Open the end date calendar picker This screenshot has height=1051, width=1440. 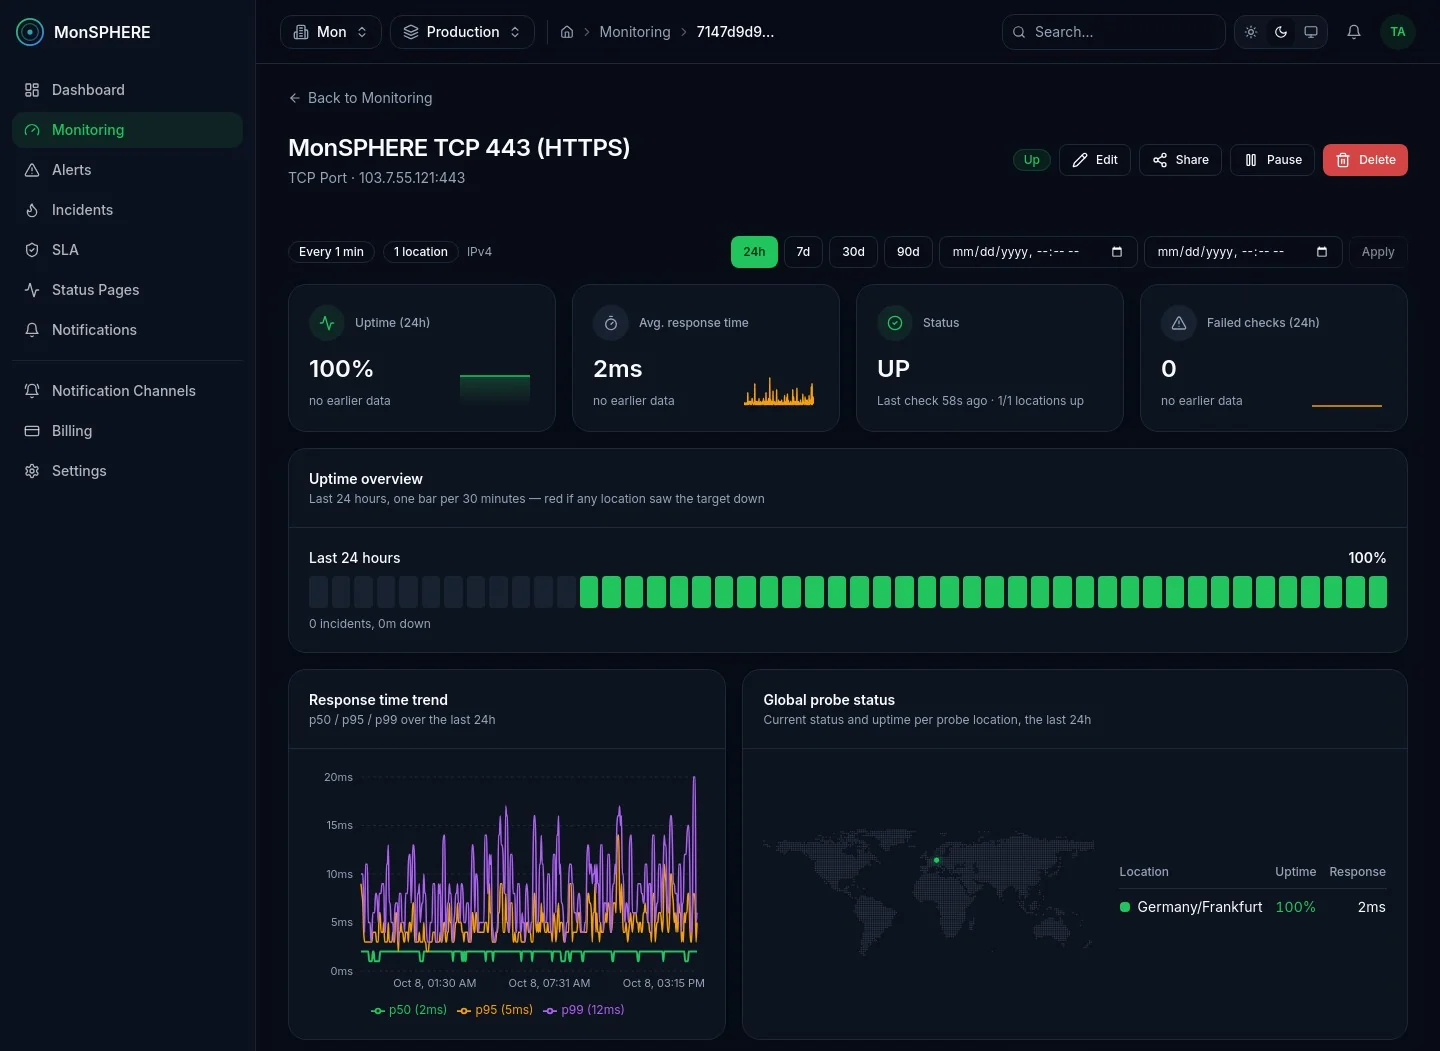click(x=1322, y=252)
